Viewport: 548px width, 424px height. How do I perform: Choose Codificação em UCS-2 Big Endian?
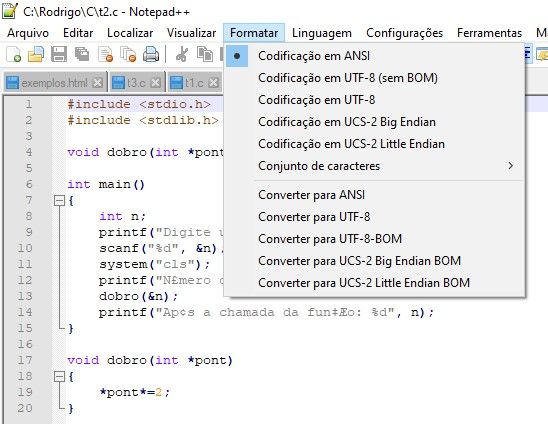(x=375, y=122)
